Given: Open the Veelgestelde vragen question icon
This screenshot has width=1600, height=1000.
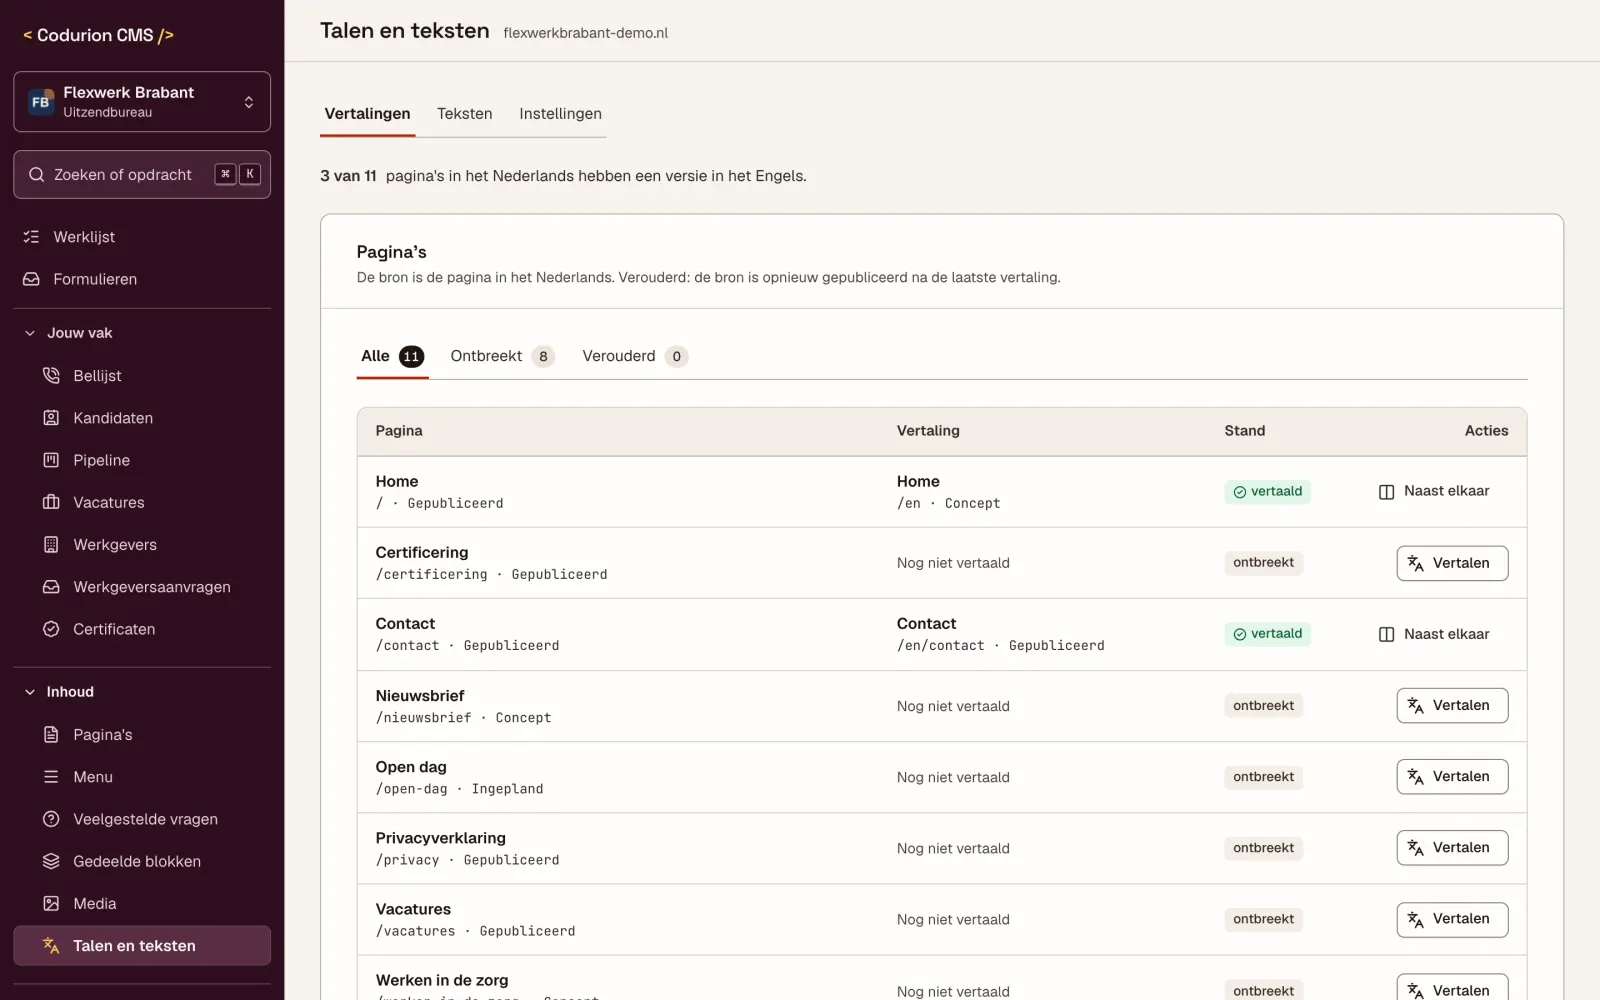Looking at the screenshot, I should 51,819.
